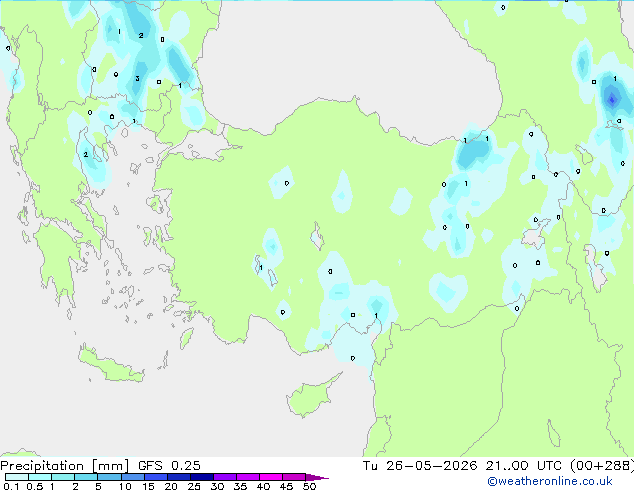Image resolution: width=634 pixels, height=490 pixels.
Task: Click the Precipitation [mm] title label
Action: (65, 466)
